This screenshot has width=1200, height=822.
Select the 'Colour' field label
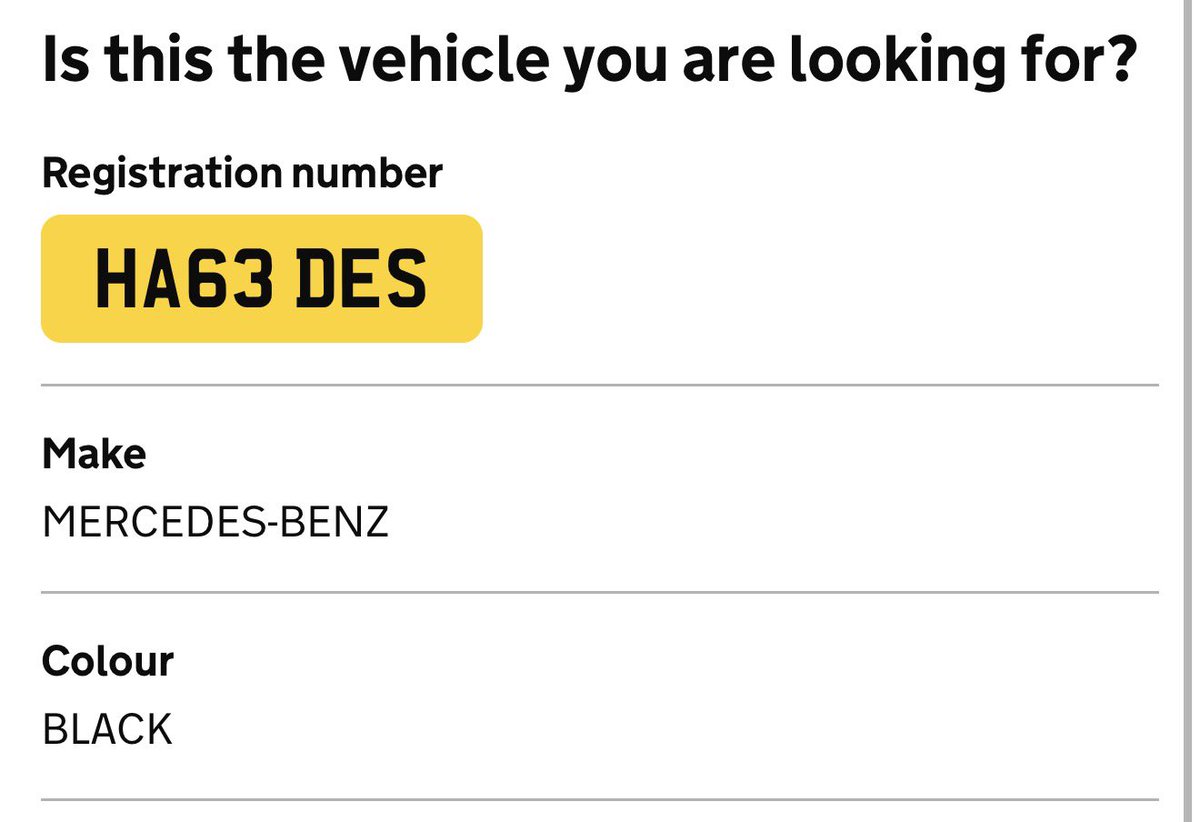point(108,661)
